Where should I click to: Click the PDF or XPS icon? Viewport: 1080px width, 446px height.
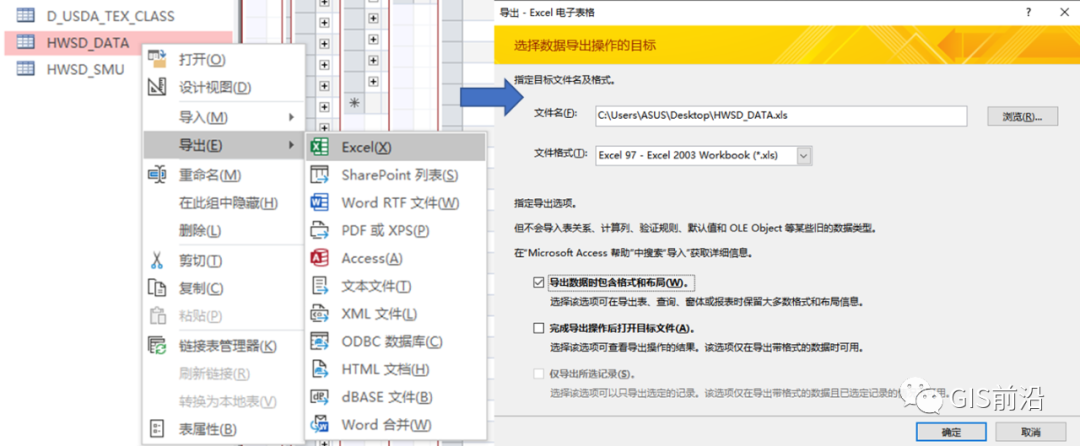pyautogui.click(x=320, y=230)
